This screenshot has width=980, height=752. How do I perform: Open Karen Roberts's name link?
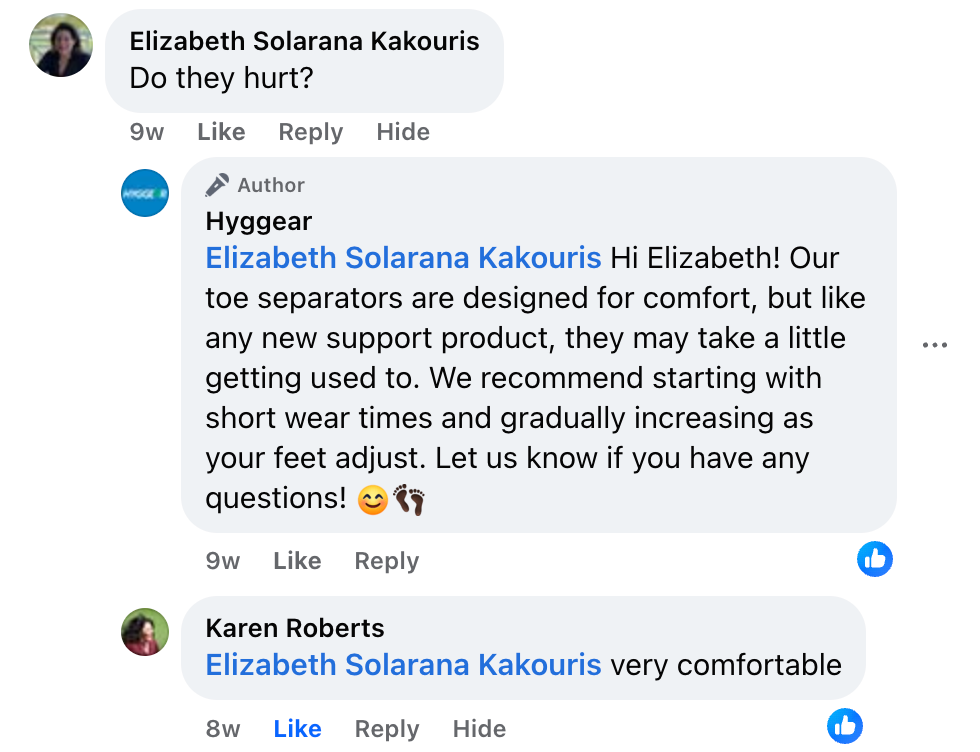(295, 628)
